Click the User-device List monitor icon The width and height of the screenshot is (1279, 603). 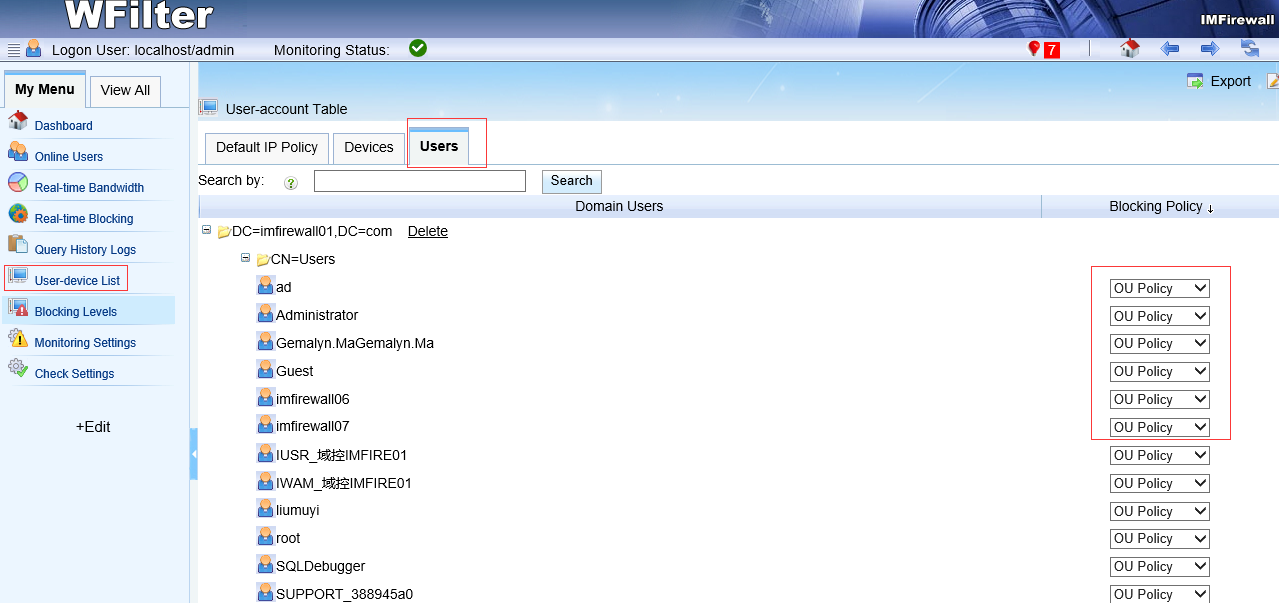[18, 277]
